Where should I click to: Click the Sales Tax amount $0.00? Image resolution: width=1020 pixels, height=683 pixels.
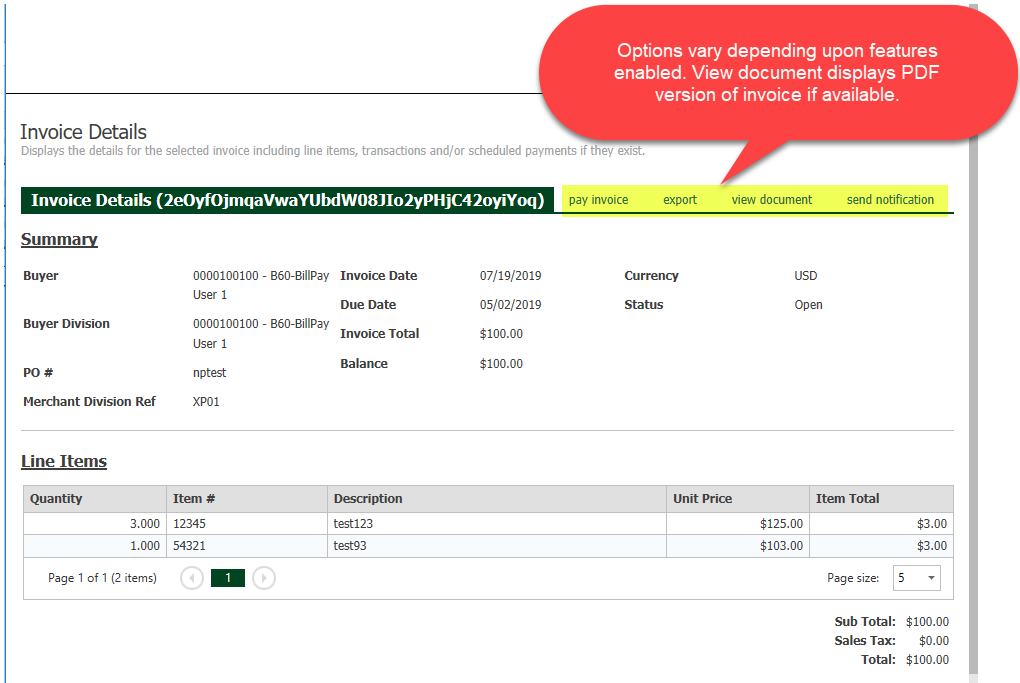[x=934, y=641]
